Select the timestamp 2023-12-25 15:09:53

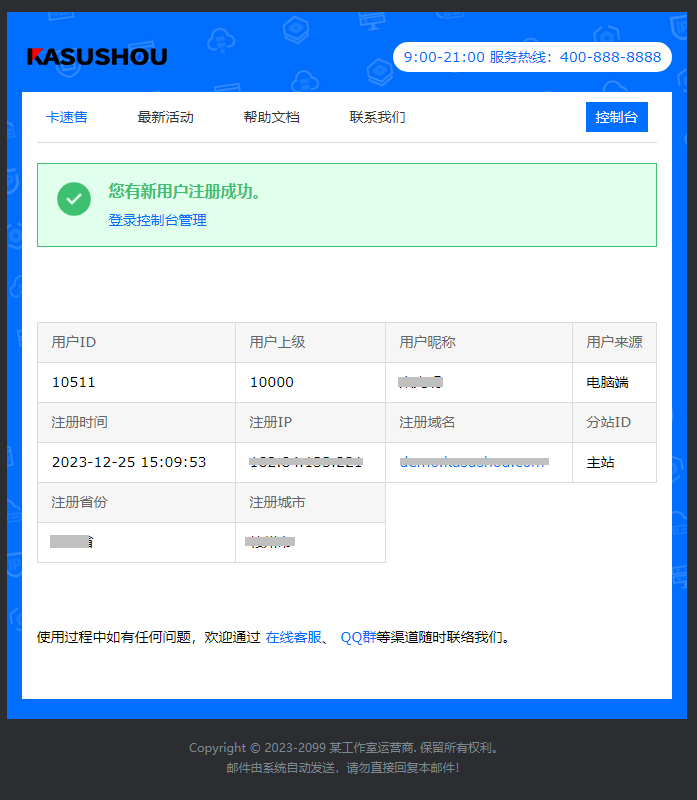pyautogui.click(x=129, y=462)
